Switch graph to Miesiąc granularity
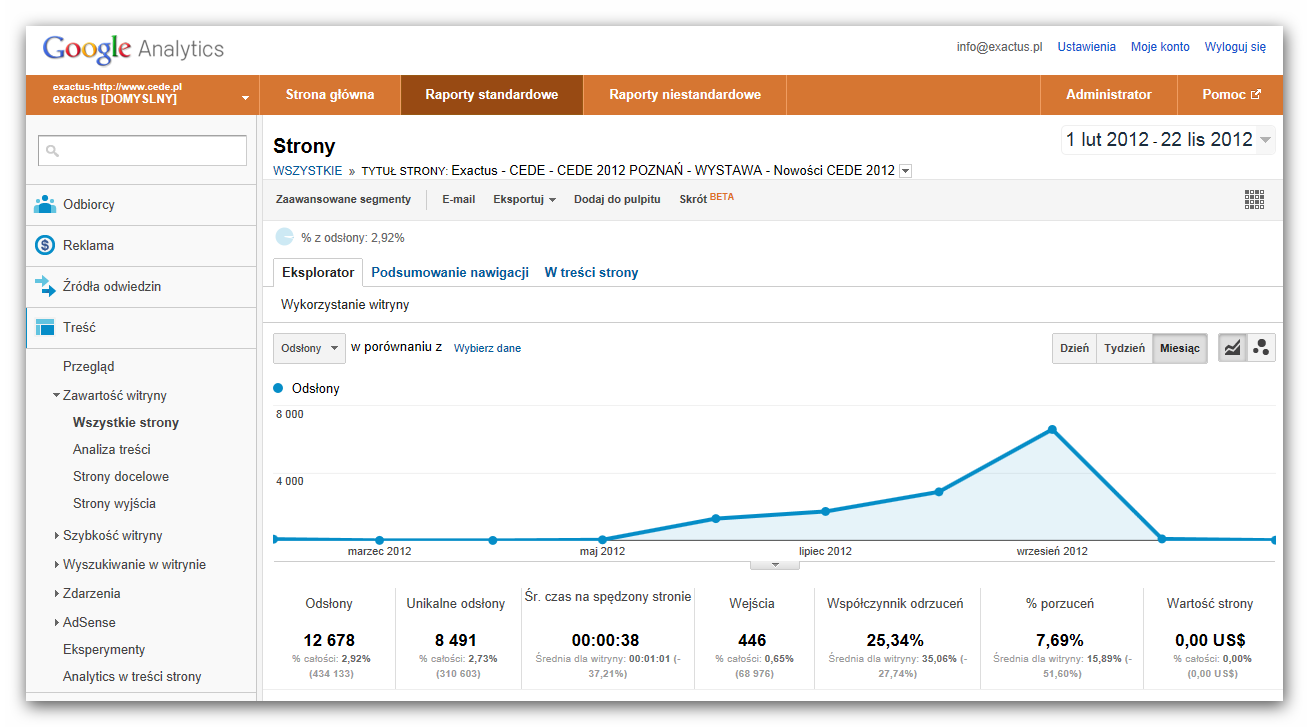 coord(1180,348)
